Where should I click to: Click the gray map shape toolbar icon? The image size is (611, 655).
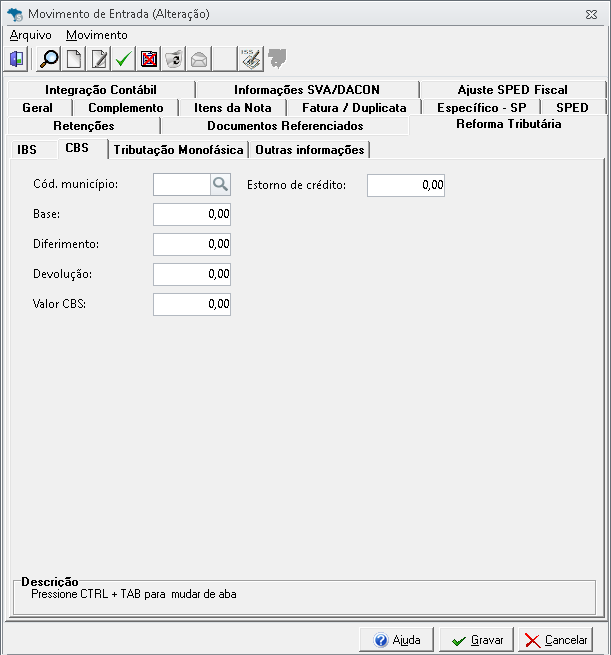pos(277,58)
